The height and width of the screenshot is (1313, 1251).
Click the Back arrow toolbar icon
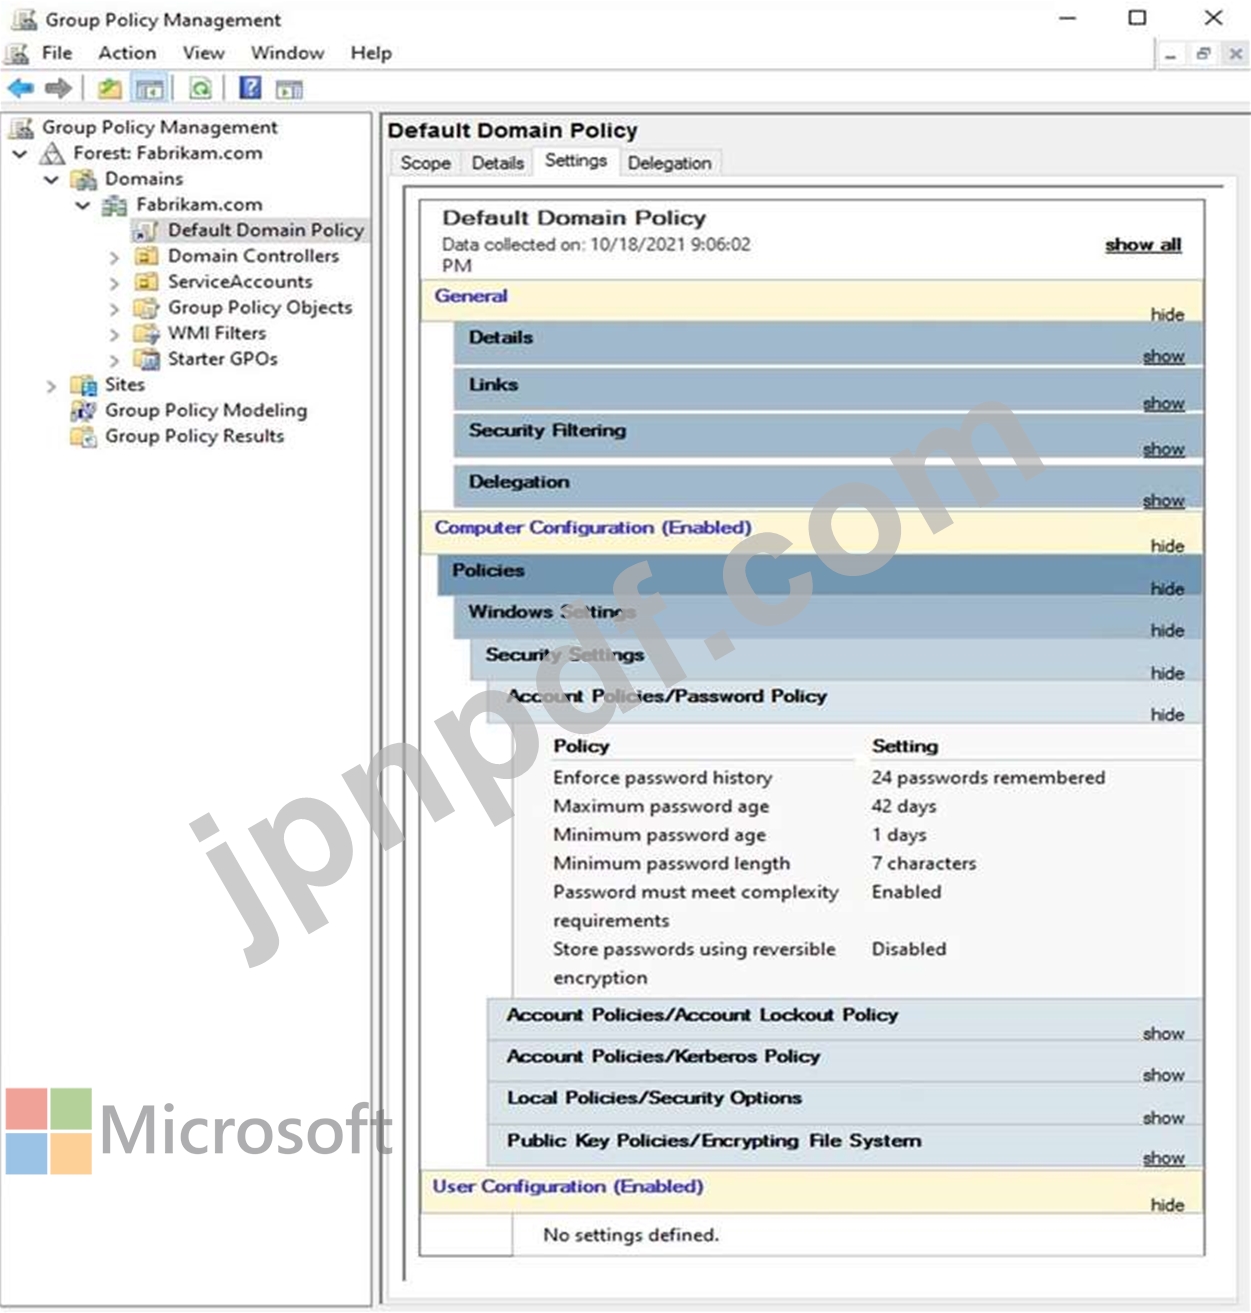coord(20,89)
